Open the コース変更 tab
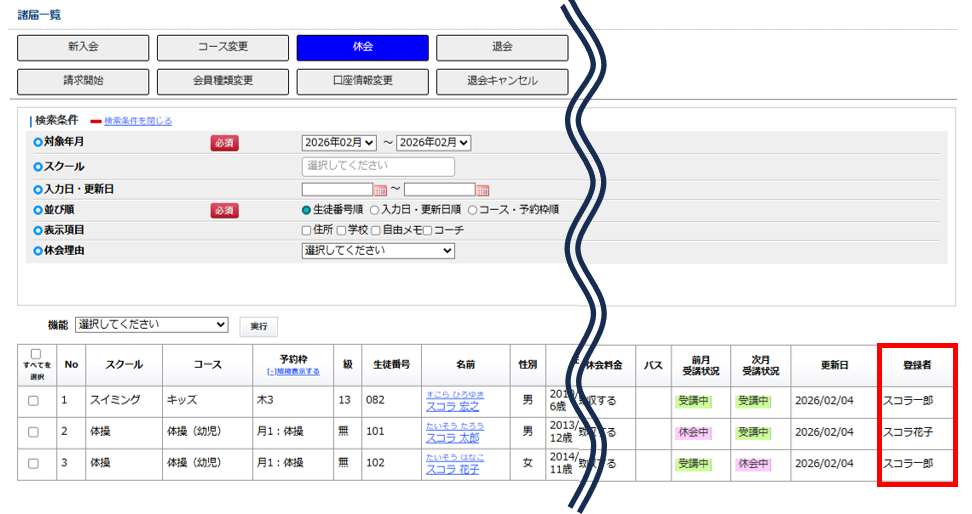Screen dimensions: 972x514 [222, 47]
